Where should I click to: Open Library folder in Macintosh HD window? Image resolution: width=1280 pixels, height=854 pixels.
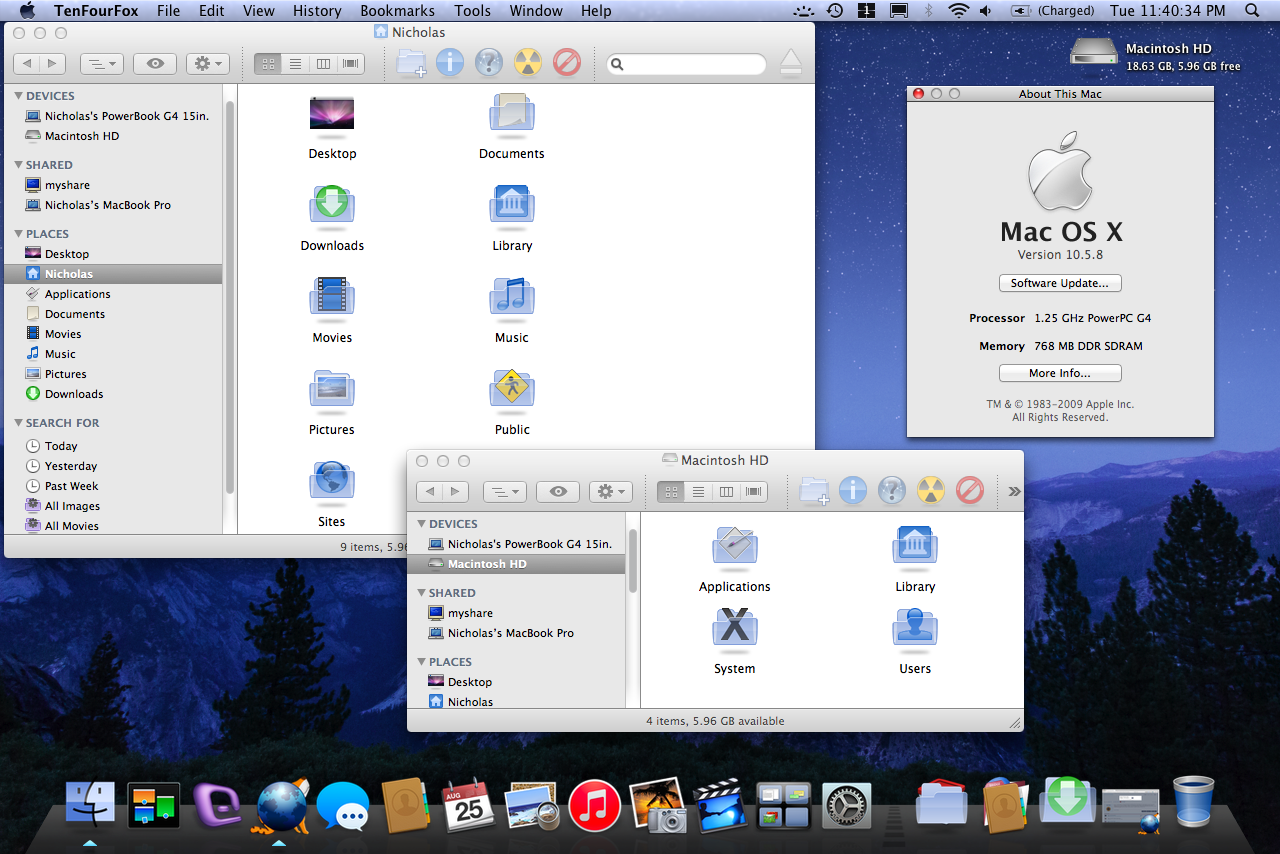[x=915, y=547]
